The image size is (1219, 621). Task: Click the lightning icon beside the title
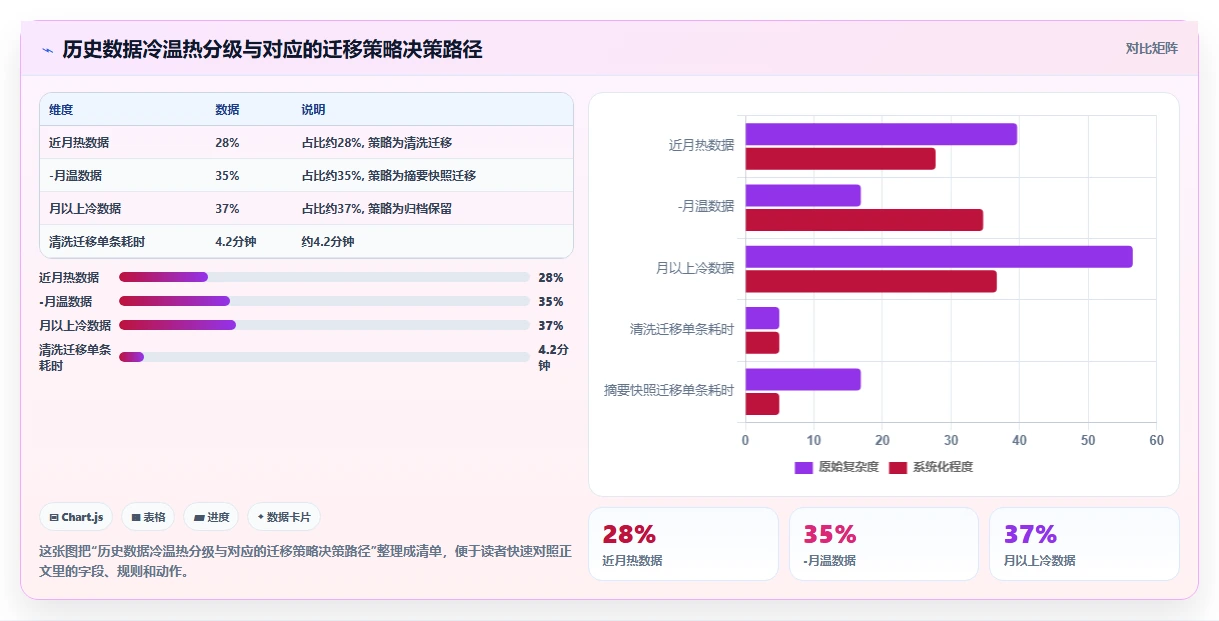47,50
